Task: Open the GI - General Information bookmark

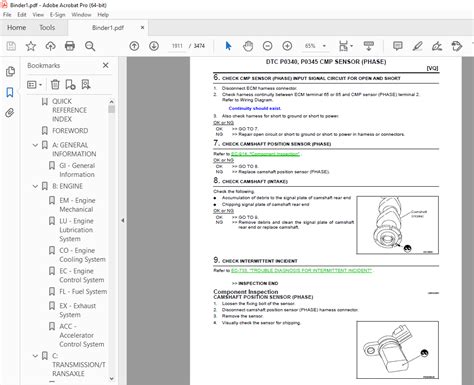Action: [77, 170]
